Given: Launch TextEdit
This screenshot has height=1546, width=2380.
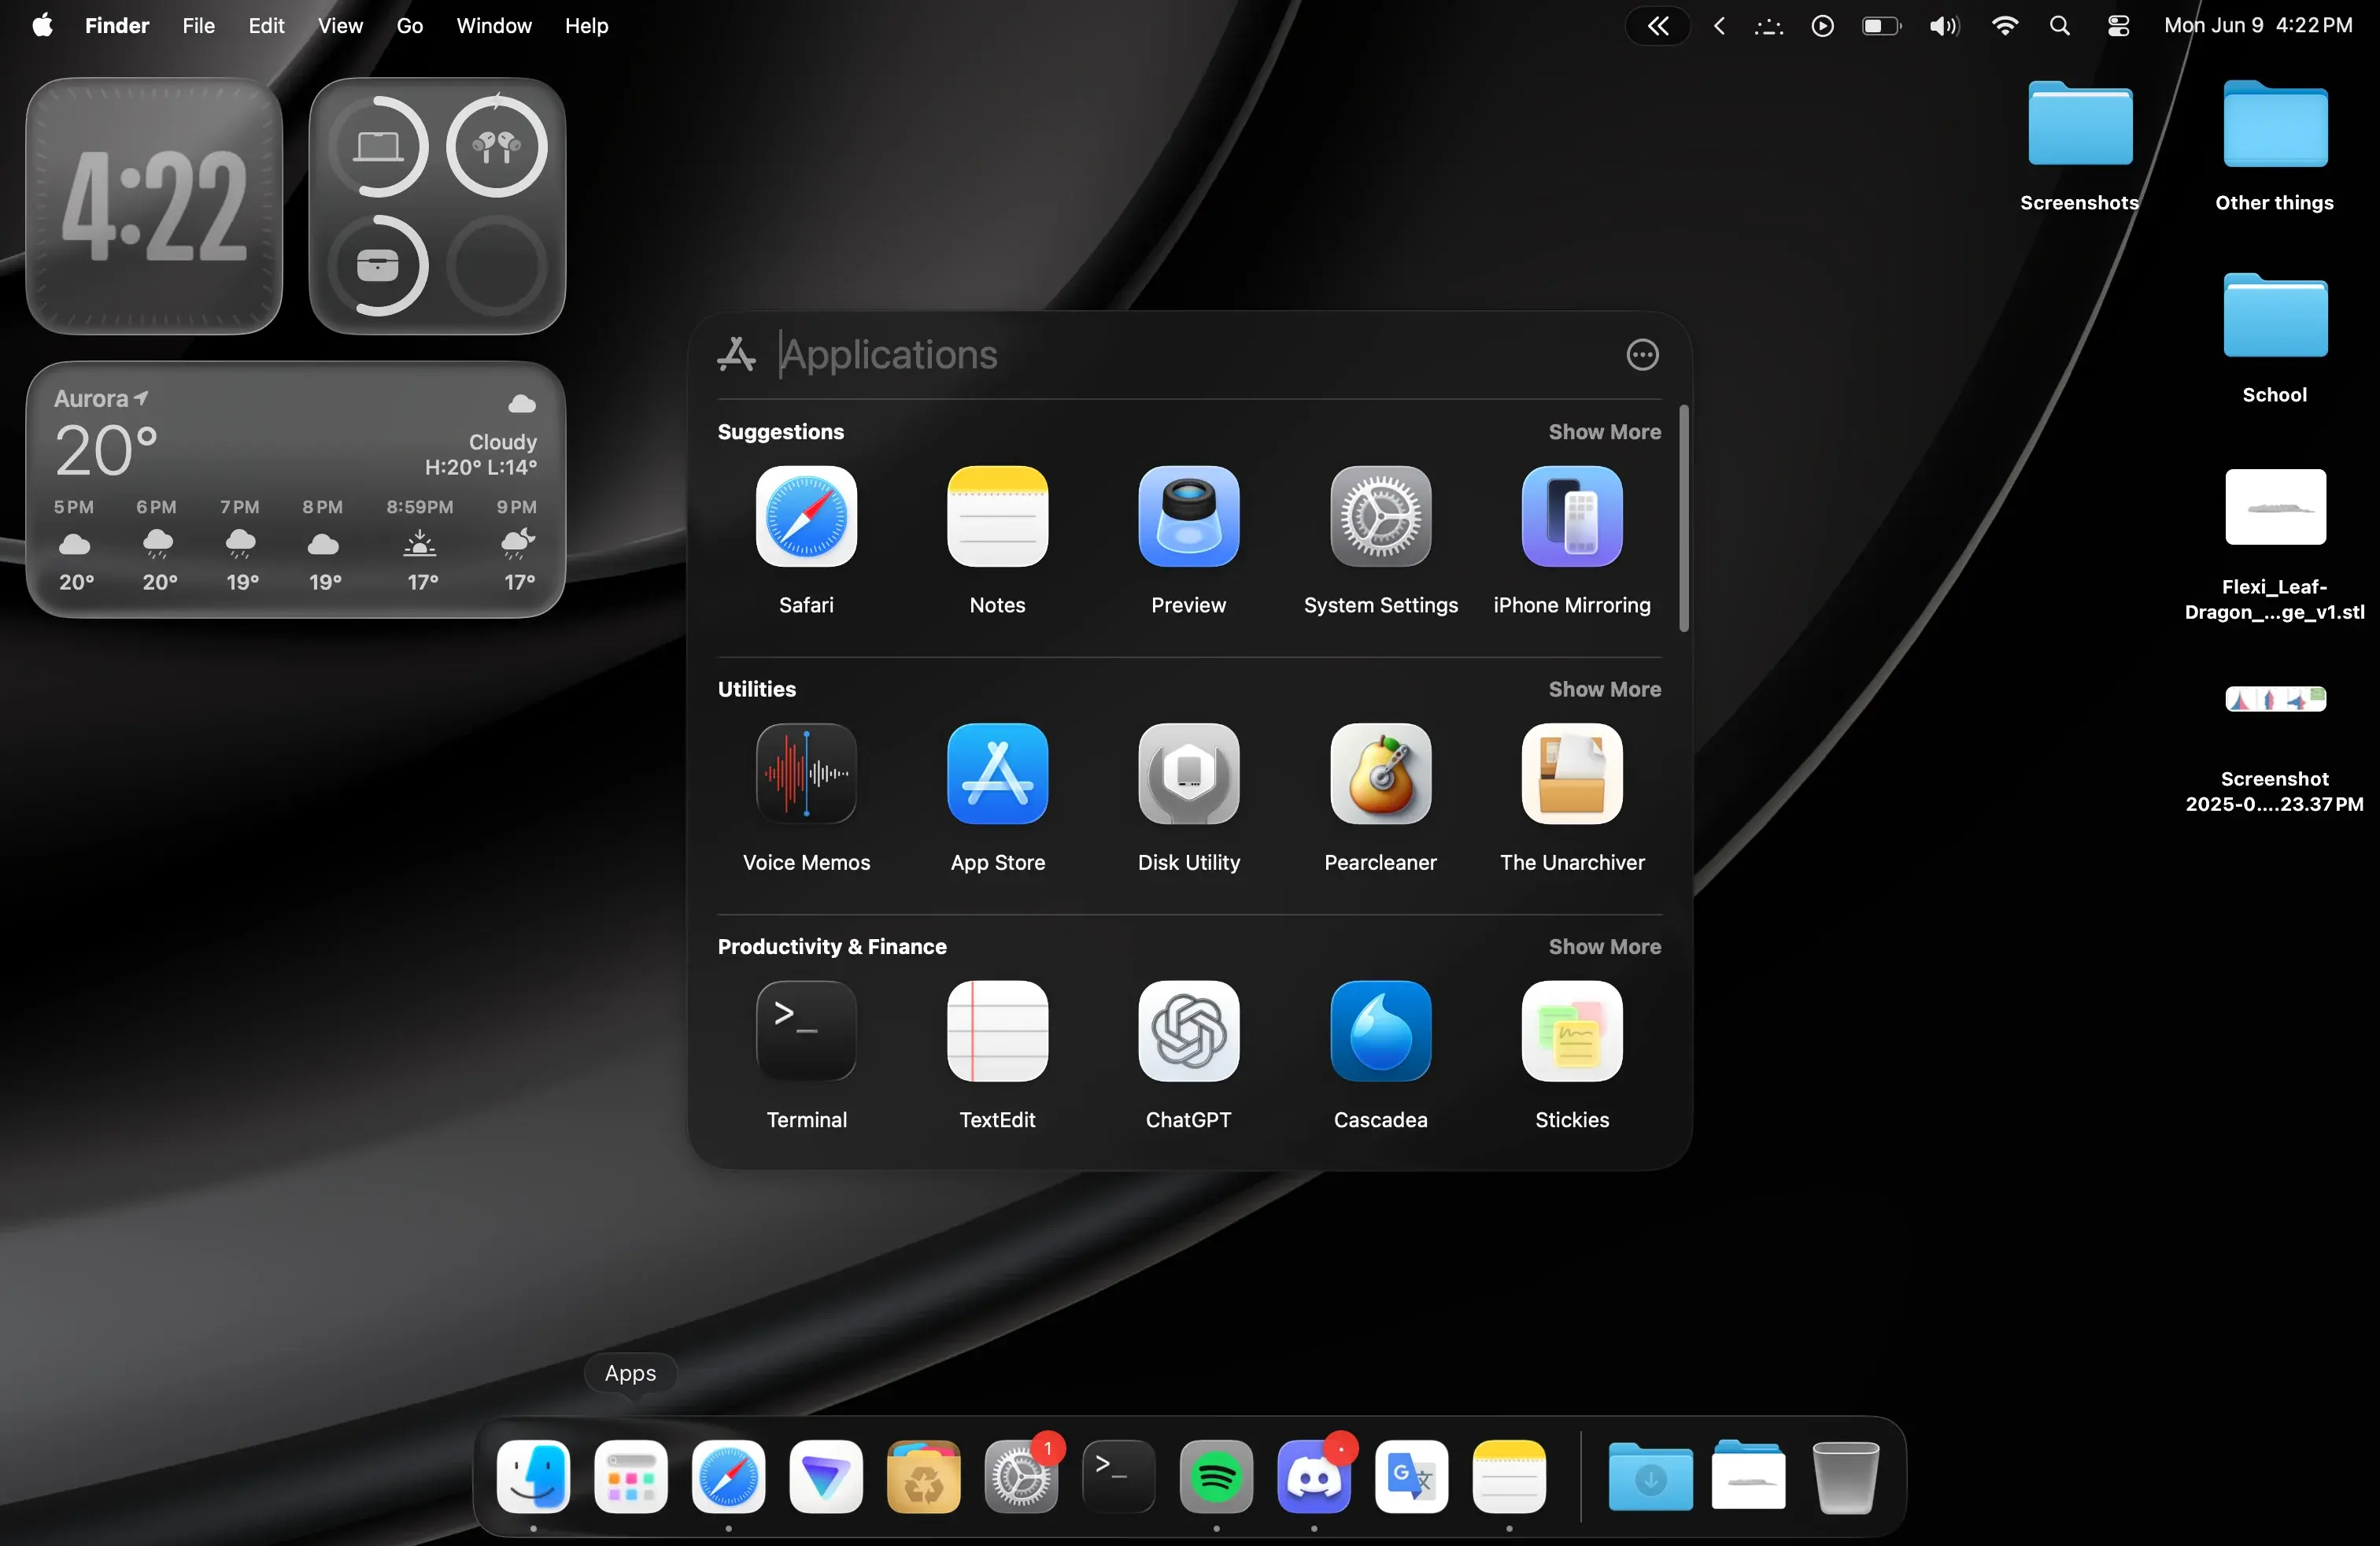Looking at the screenshot, I should [997, 1031].
